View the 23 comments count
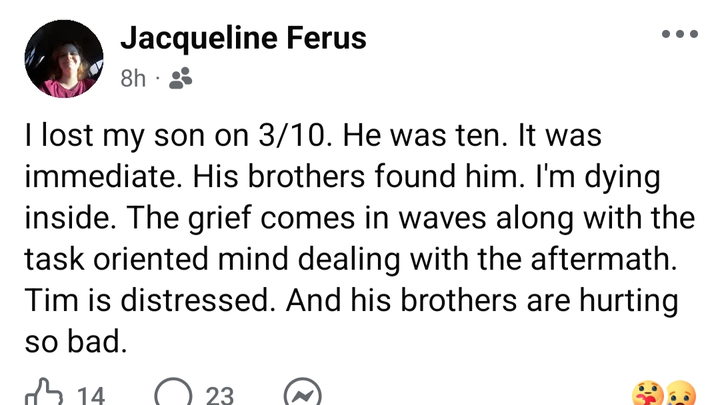 coord(220,396)
